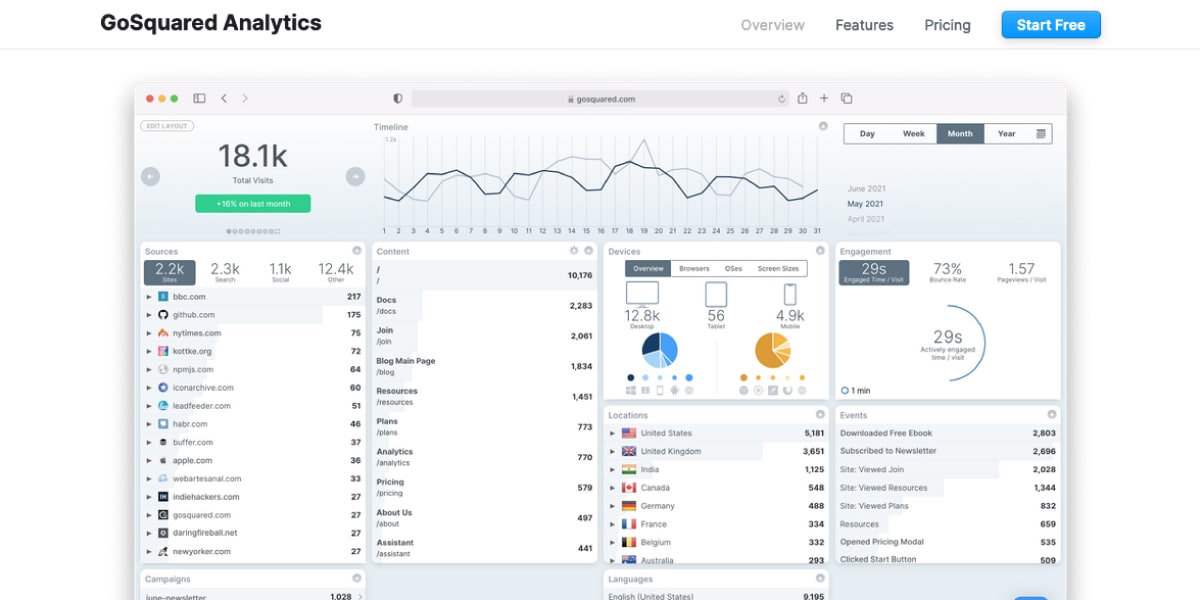The height and width of the screenshot is (600, 1200).
Task: Click the Edit Layout button
Action: click(167, 126)
